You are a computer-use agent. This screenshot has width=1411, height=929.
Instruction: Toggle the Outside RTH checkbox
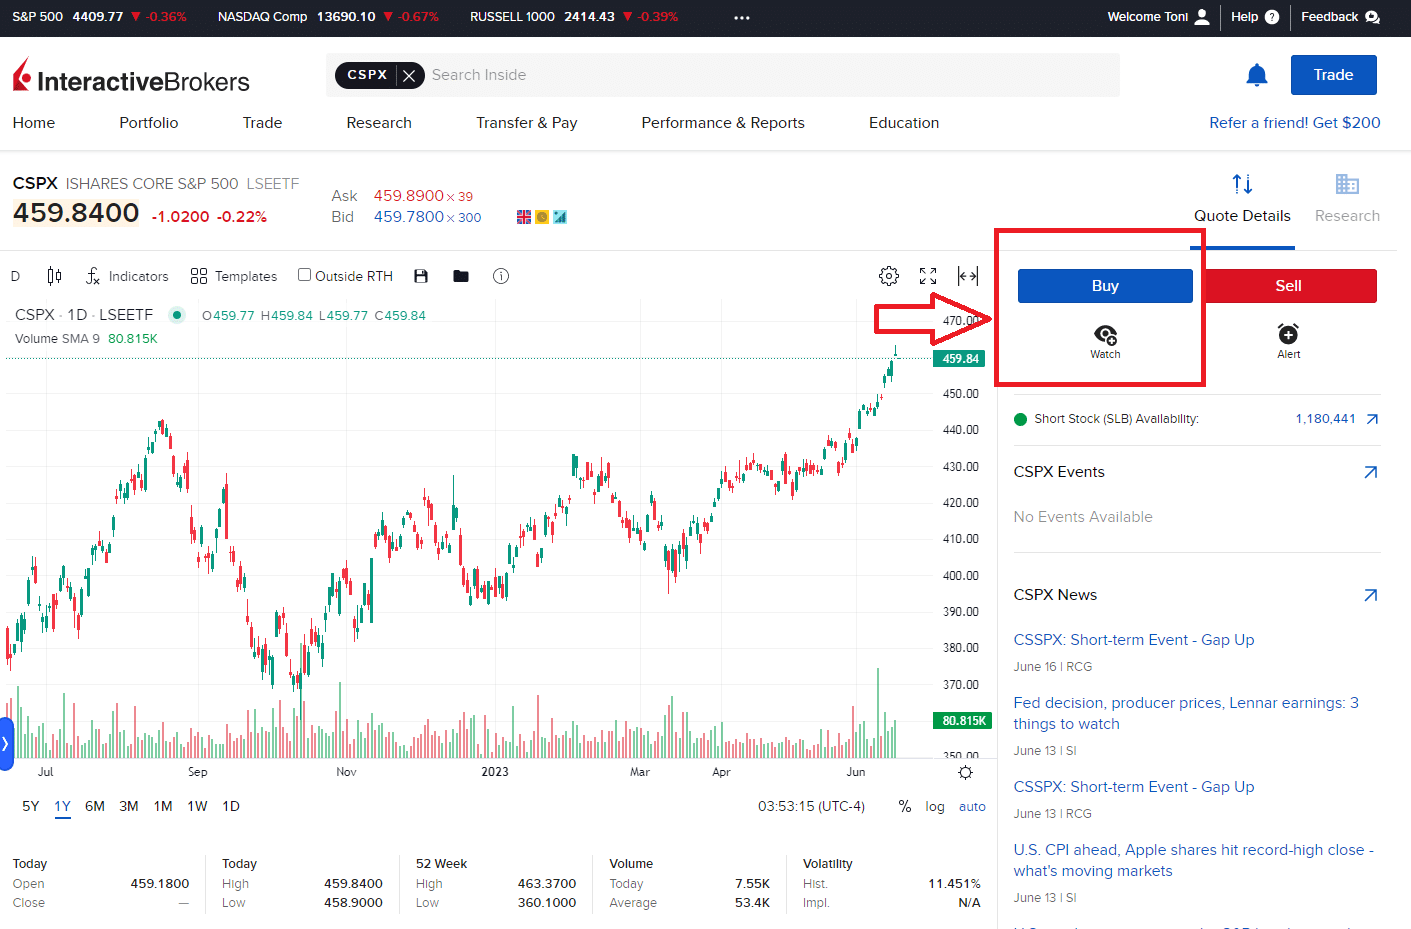tap(304, 275)
